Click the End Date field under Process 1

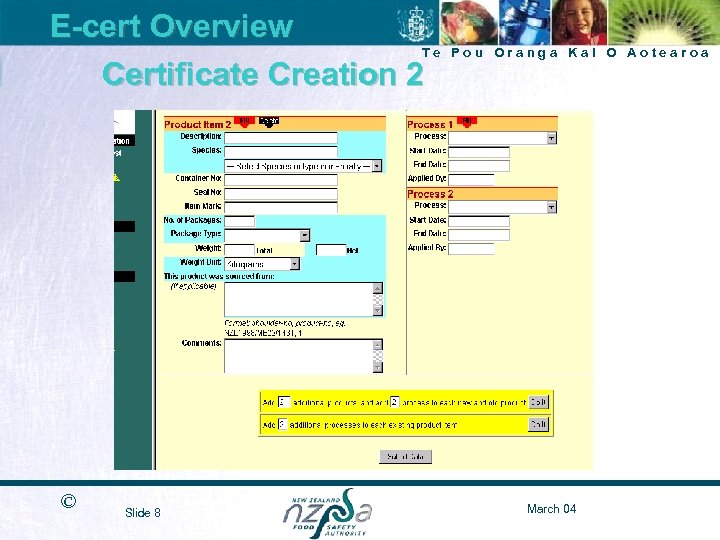click(479, 165)
